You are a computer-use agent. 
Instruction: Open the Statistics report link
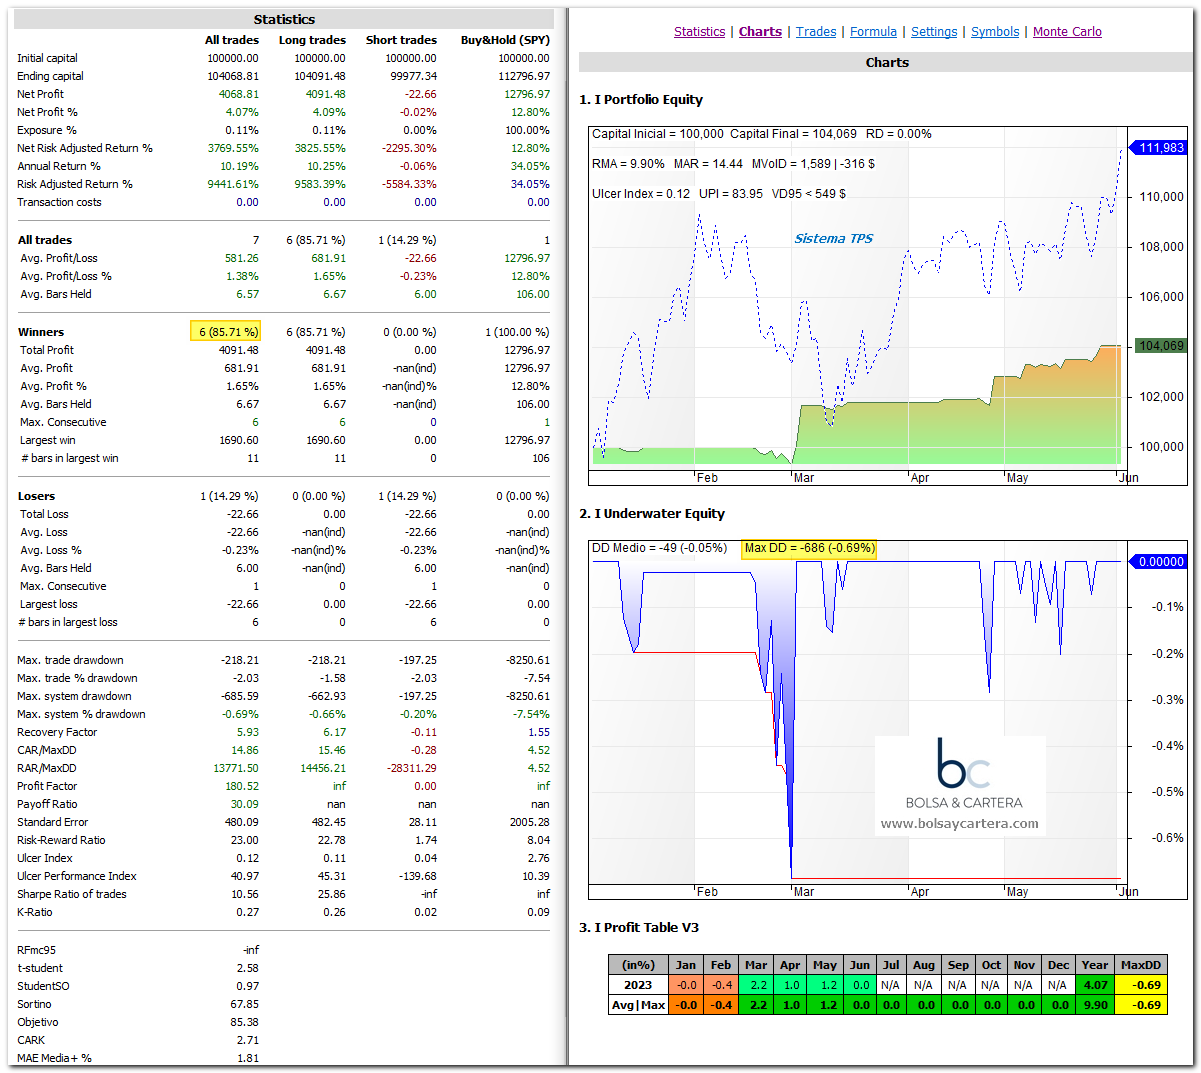699,32
